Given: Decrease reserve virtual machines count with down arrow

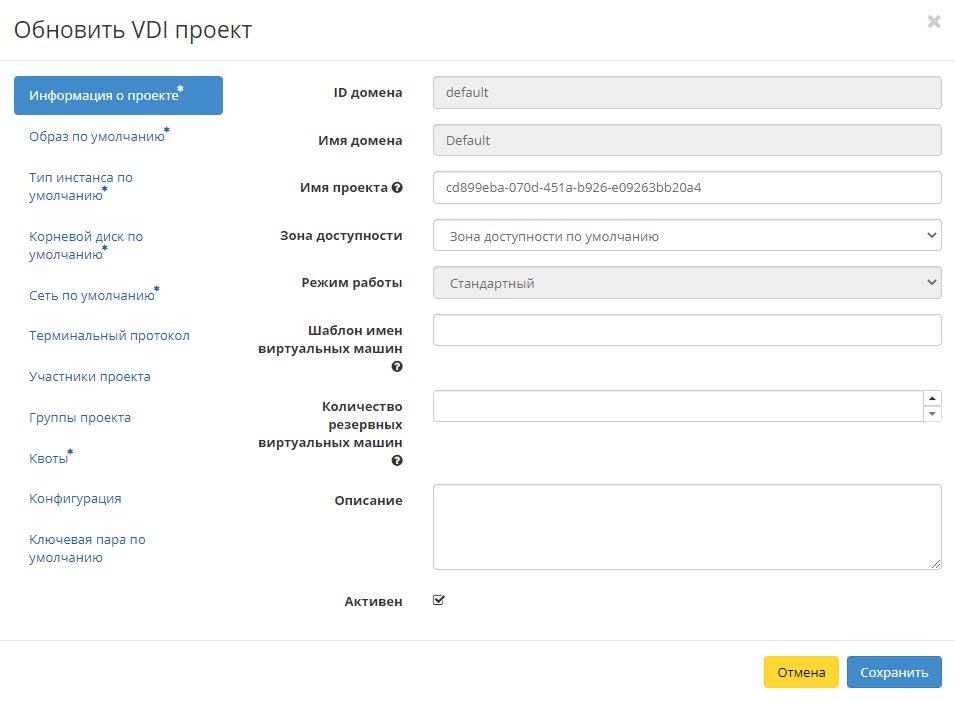Looking at the screenshot, I should click(932, 414).
